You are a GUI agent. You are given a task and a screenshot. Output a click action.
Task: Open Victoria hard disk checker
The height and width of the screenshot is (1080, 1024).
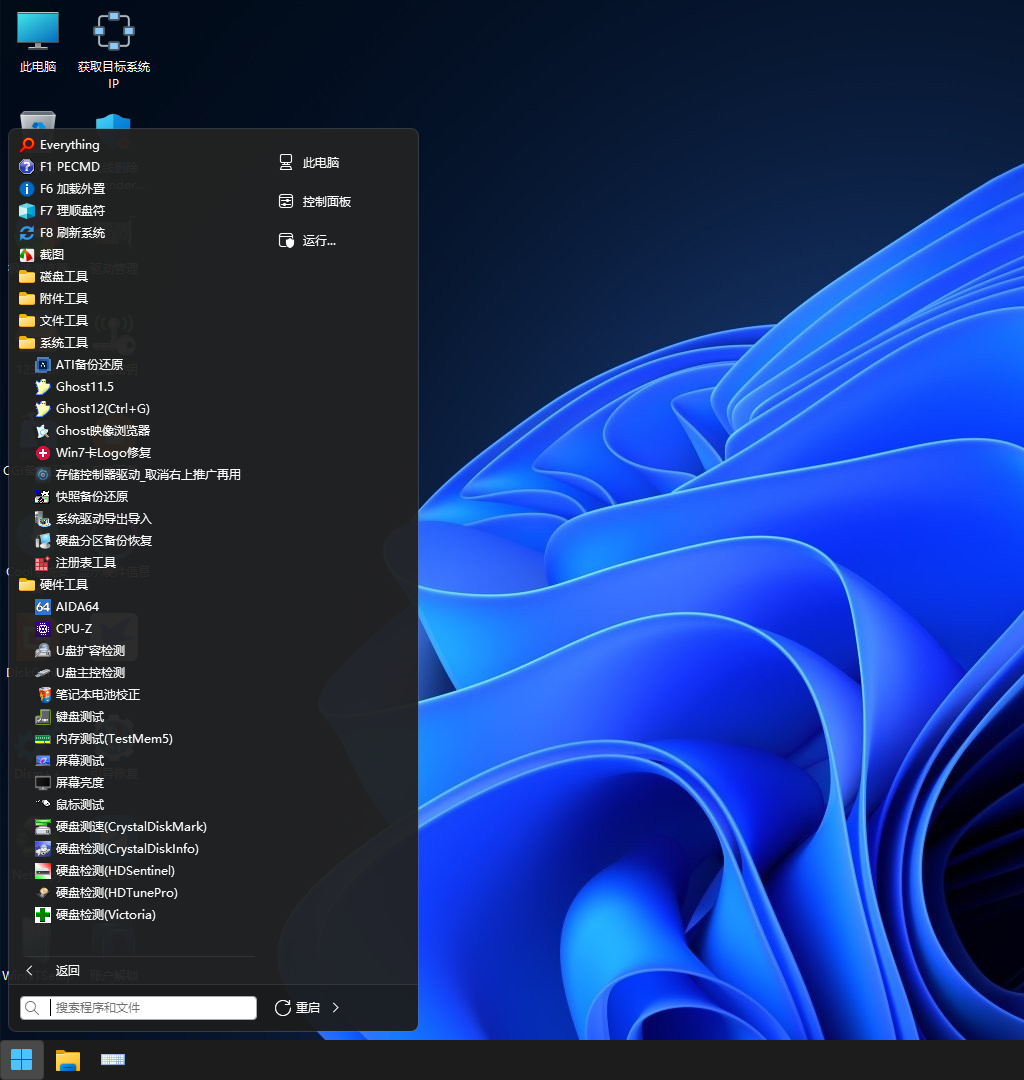105,915
